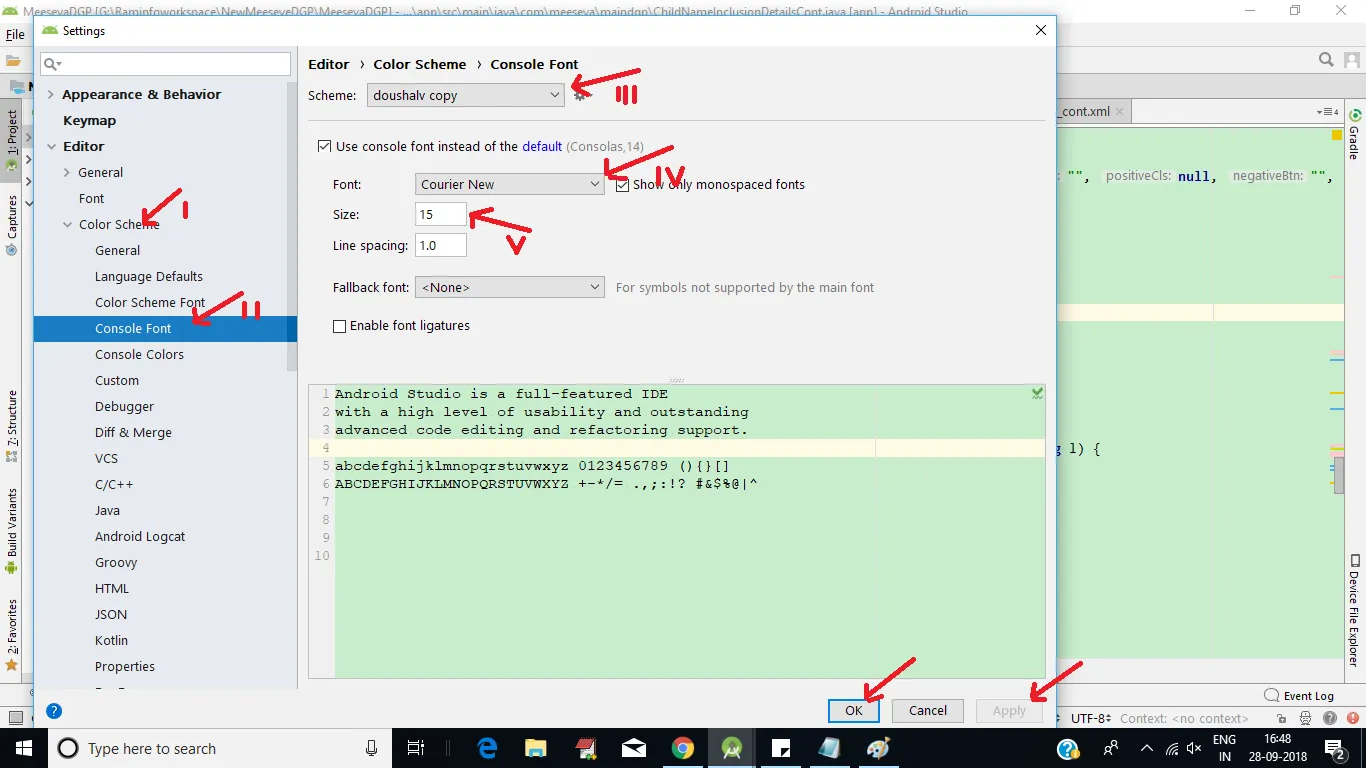1366x768 pixels.
Task: Open the Scheme dropdown 'doushalv copy'
Action: point(466,96)
